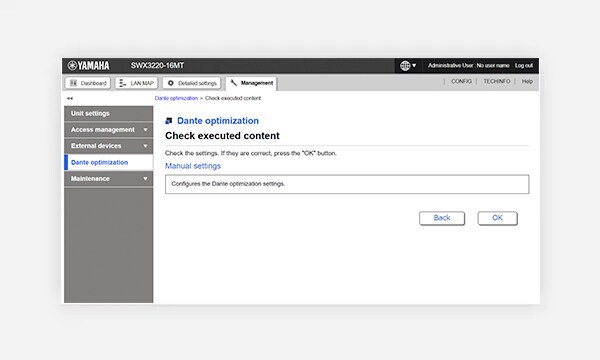Open the language dropdown arrow
600x360 pixels.
coord(414,65)
